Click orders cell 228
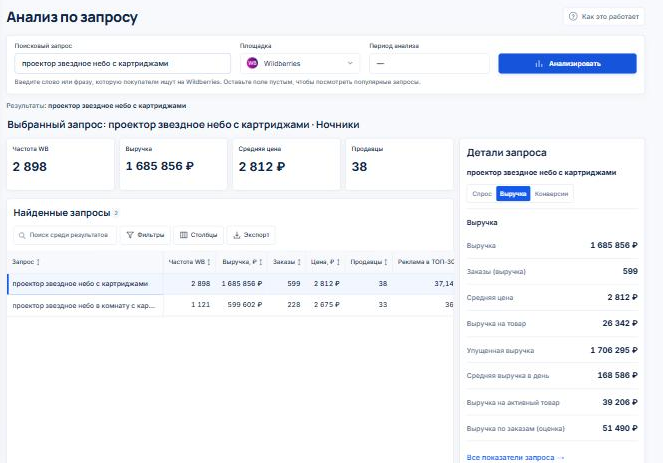Image resolution: width=663 pixels, height=463 pixels. 294,304
